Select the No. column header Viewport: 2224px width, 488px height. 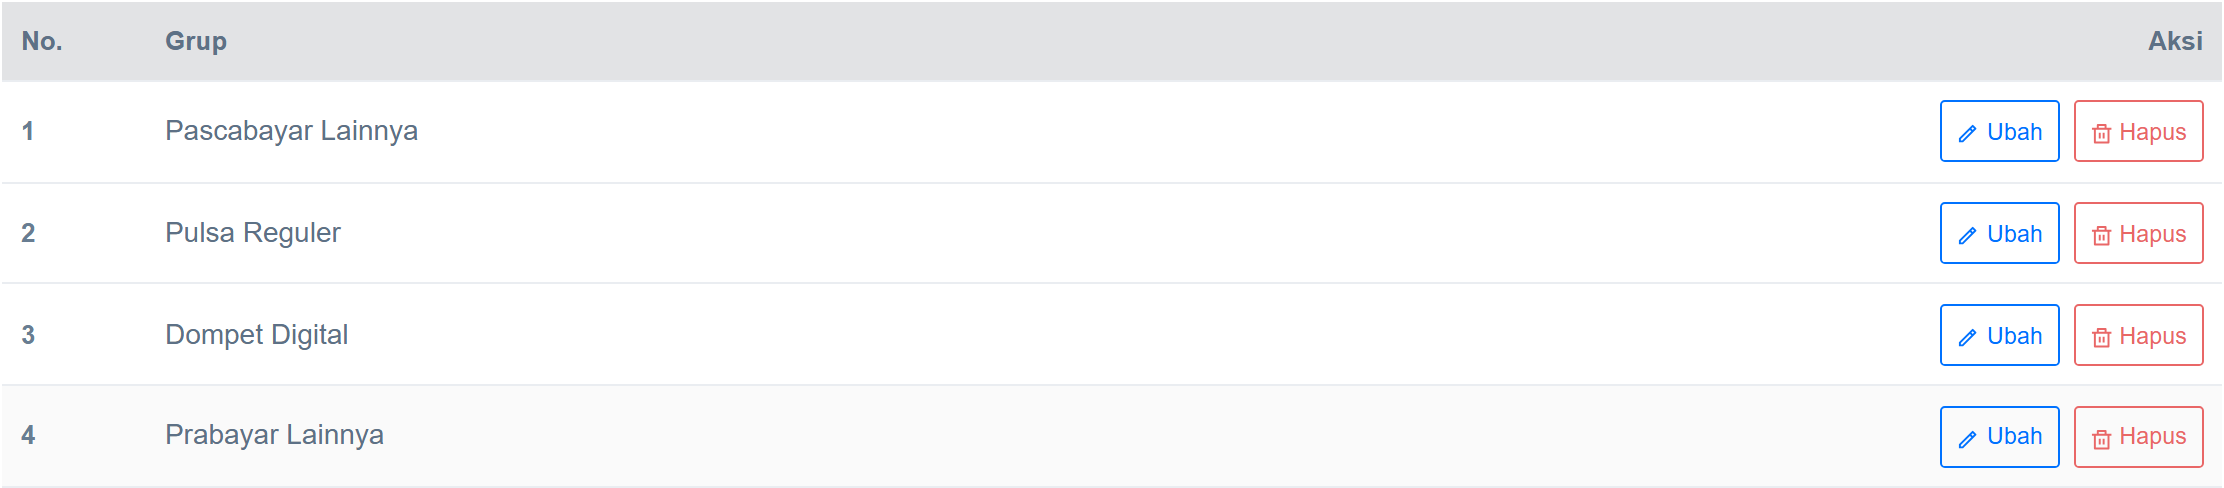tap(42, 41)
